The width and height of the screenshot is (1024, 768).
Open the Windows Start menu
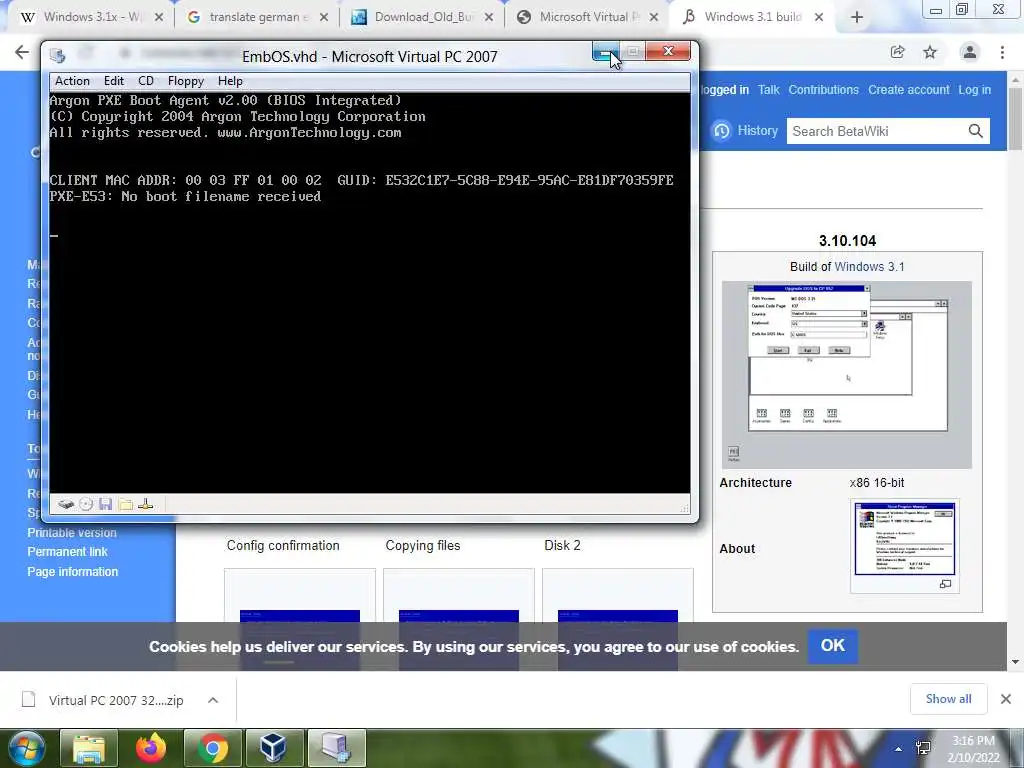(x=26, y=748)
